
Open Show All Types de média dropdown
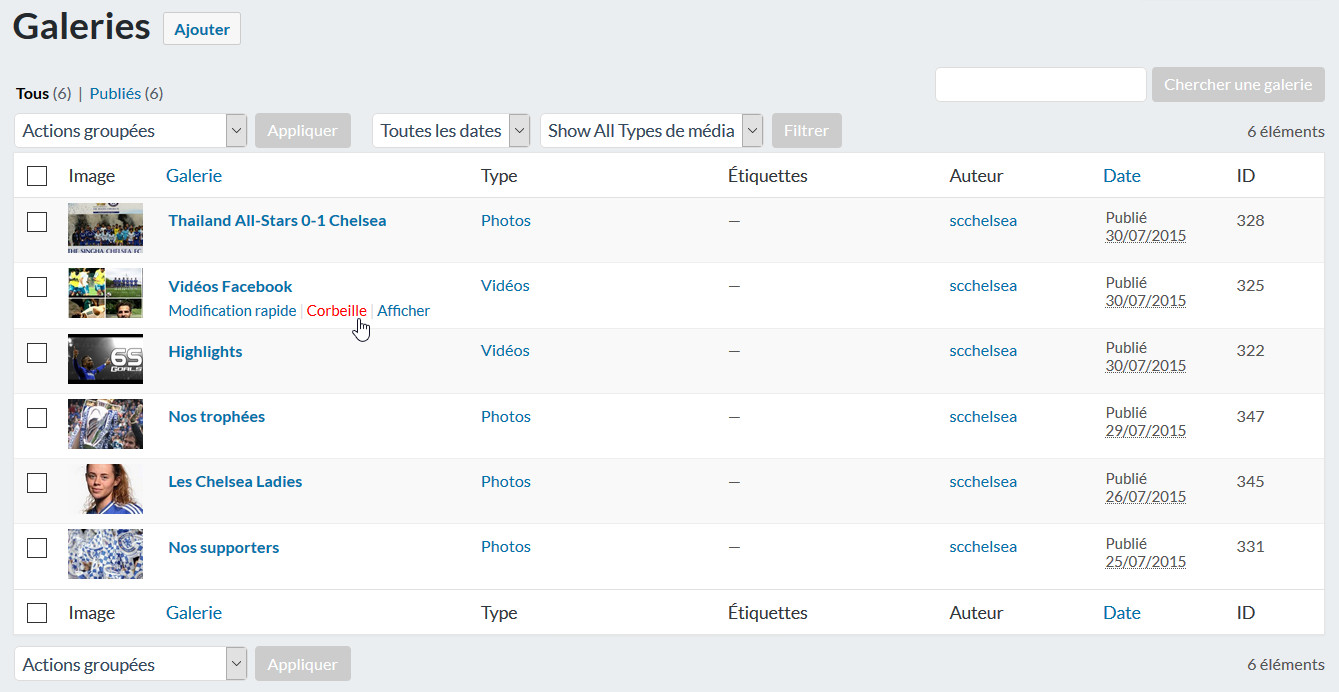(x=652, y=130)
